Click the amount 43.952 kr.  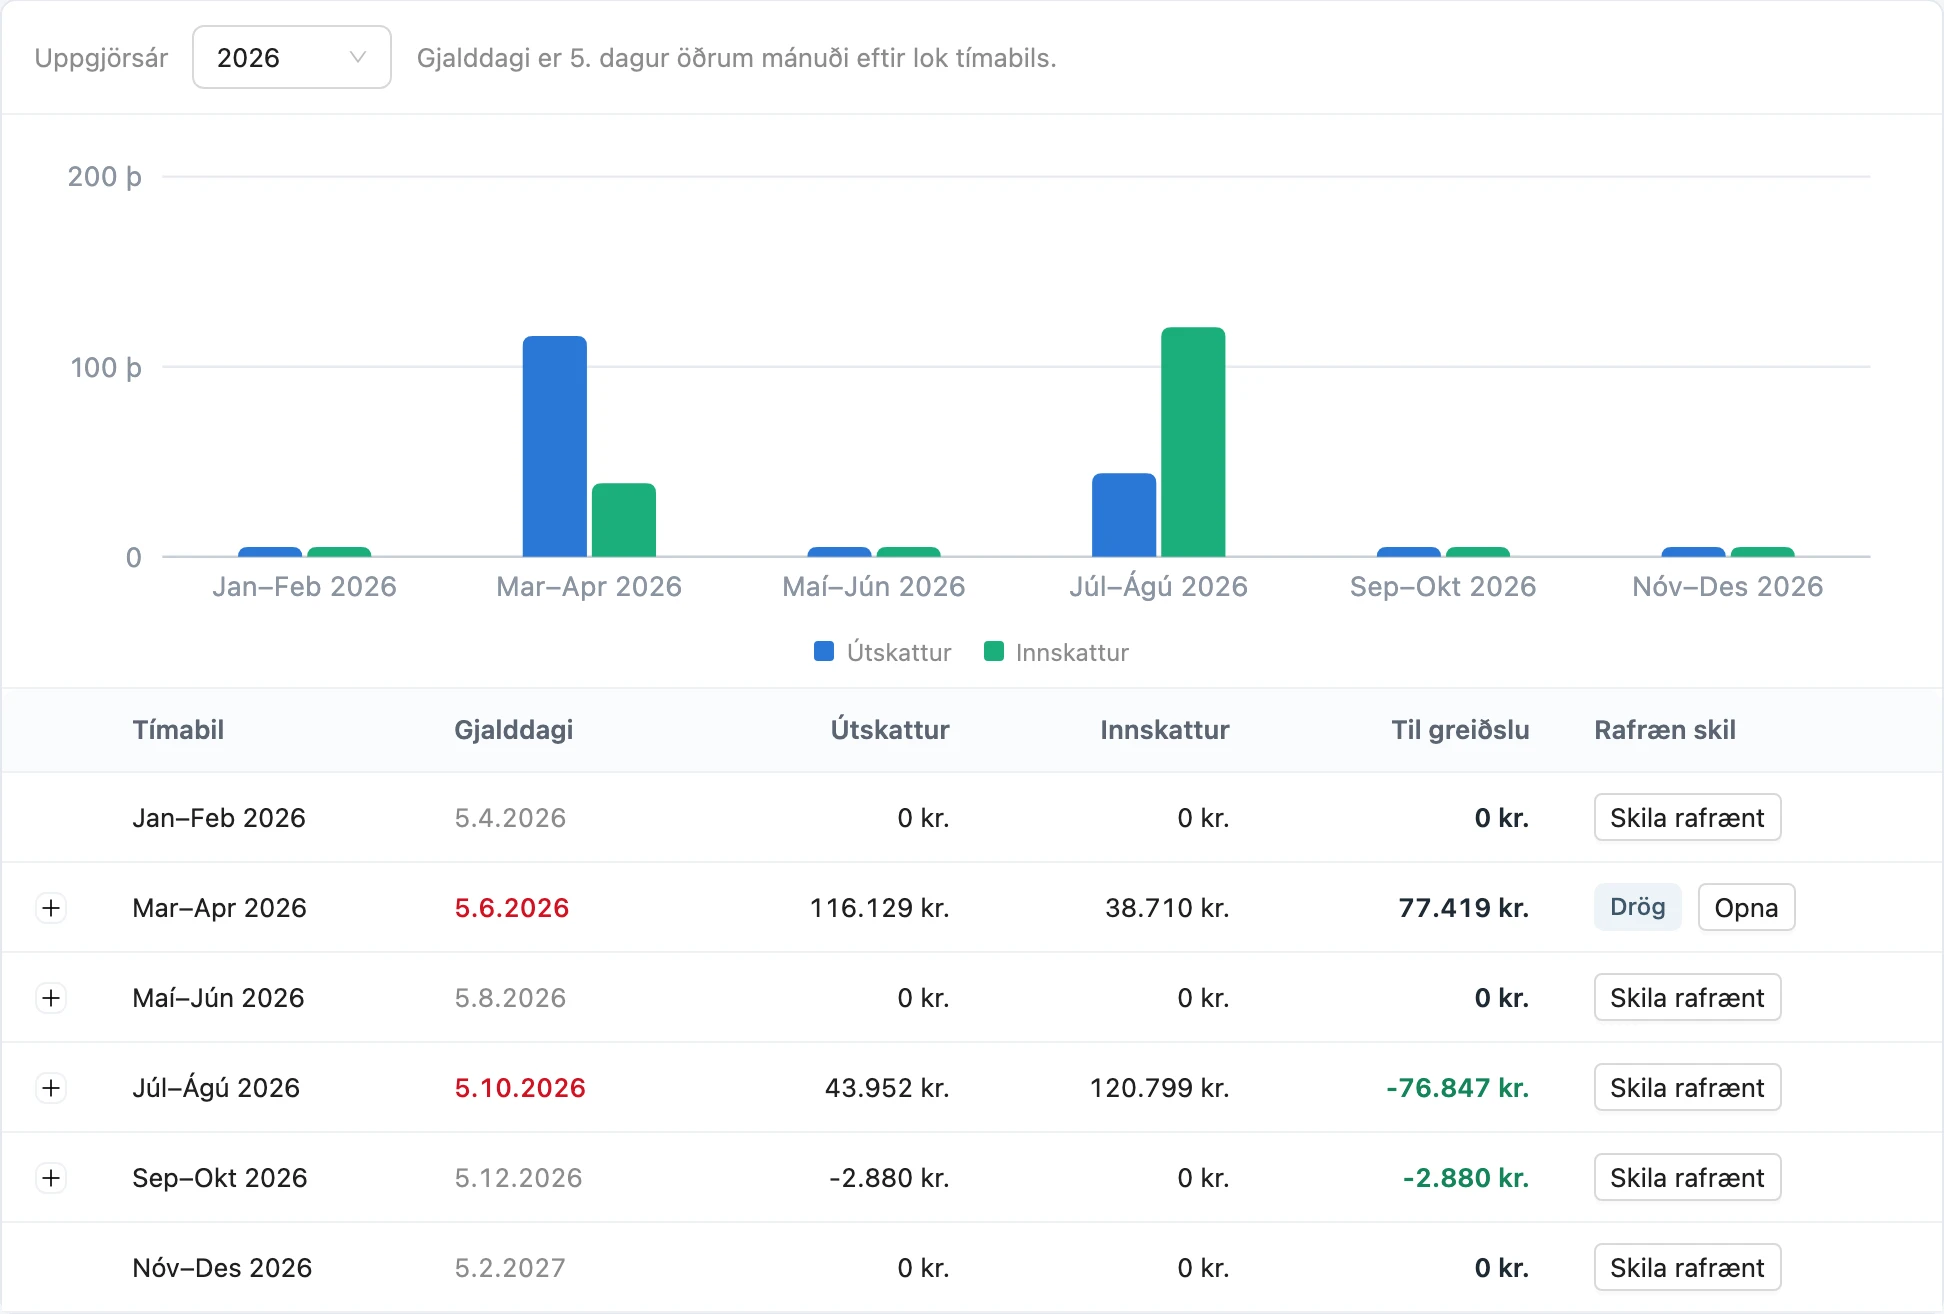887,1088
